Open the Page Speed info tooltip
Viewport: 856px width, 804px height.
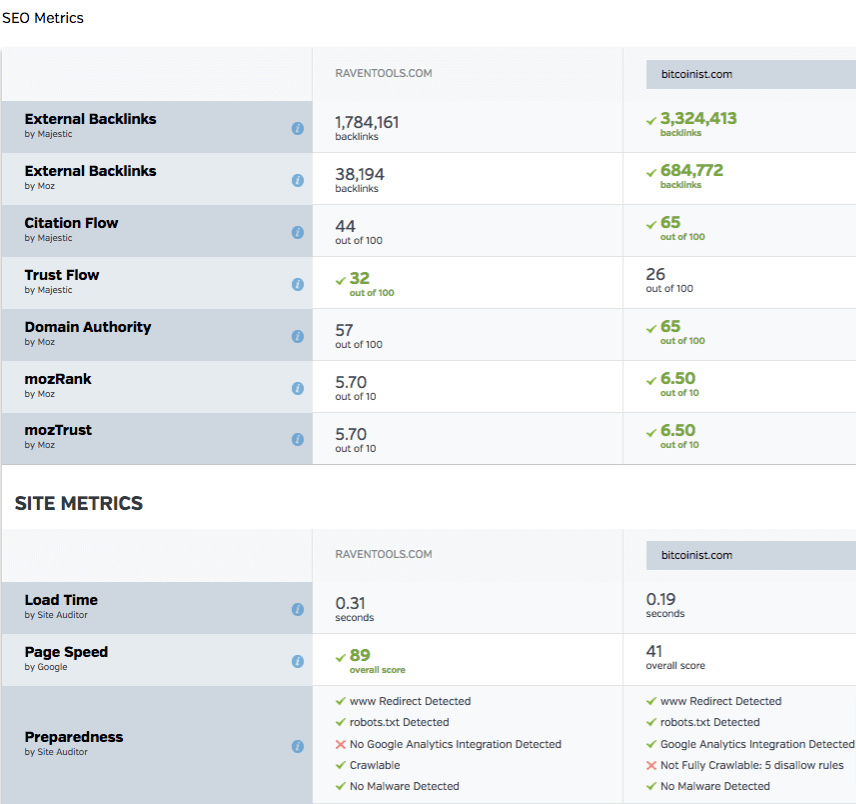297,660
